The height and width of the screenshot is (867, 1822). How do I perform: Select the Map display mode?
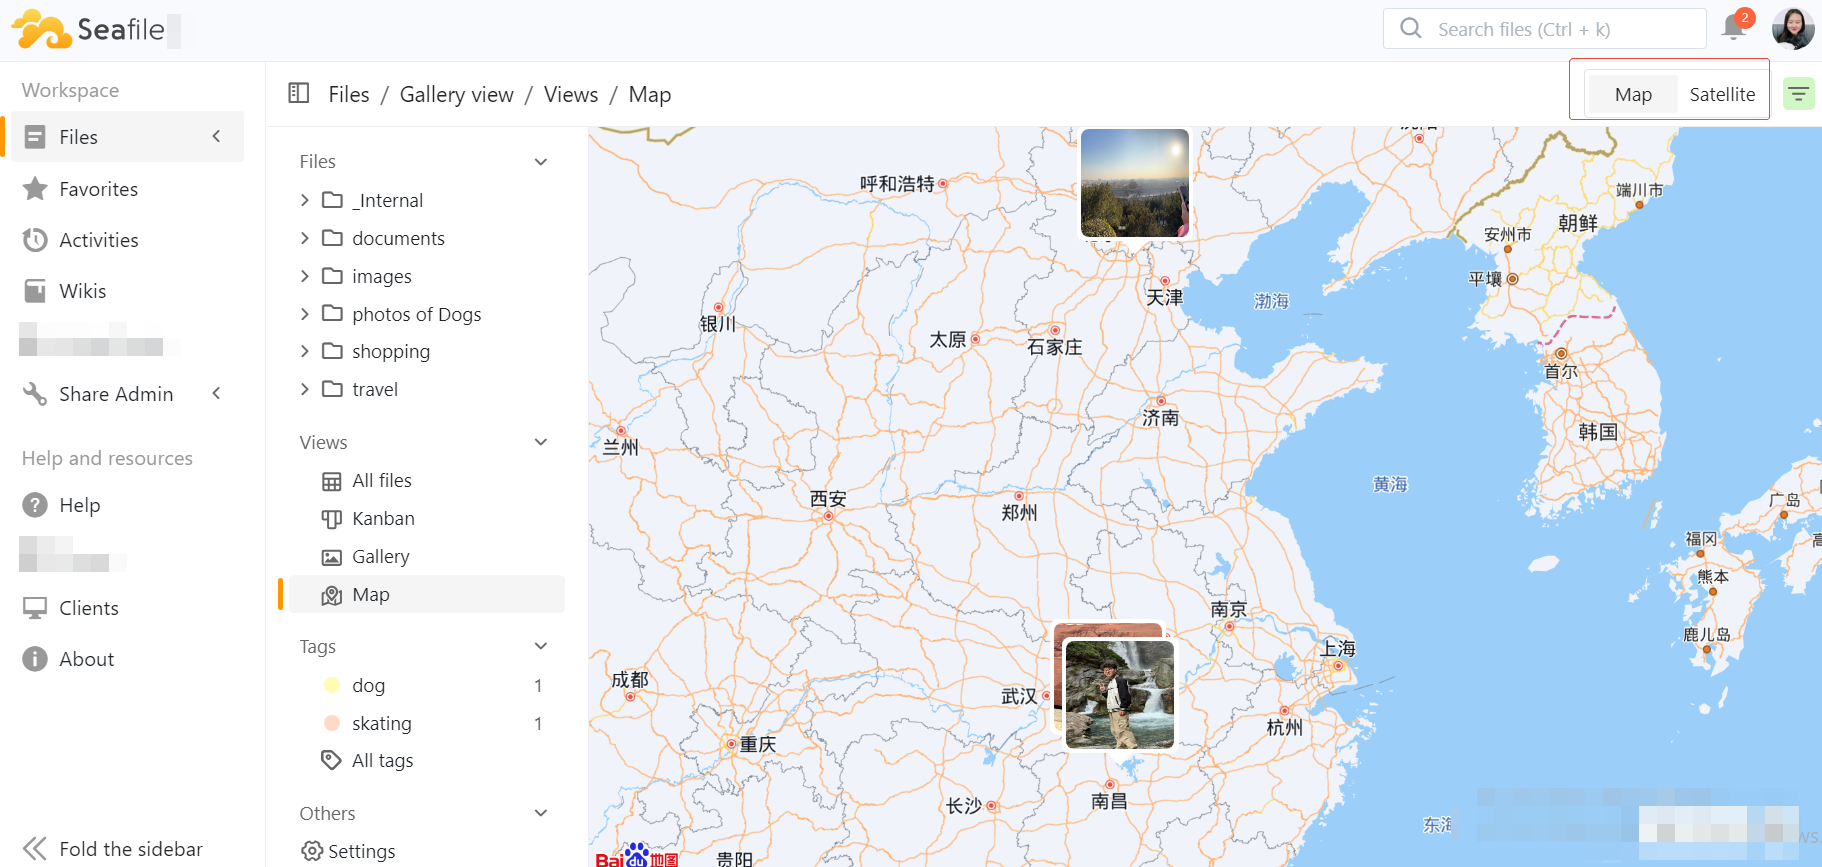coord(1632,94)
